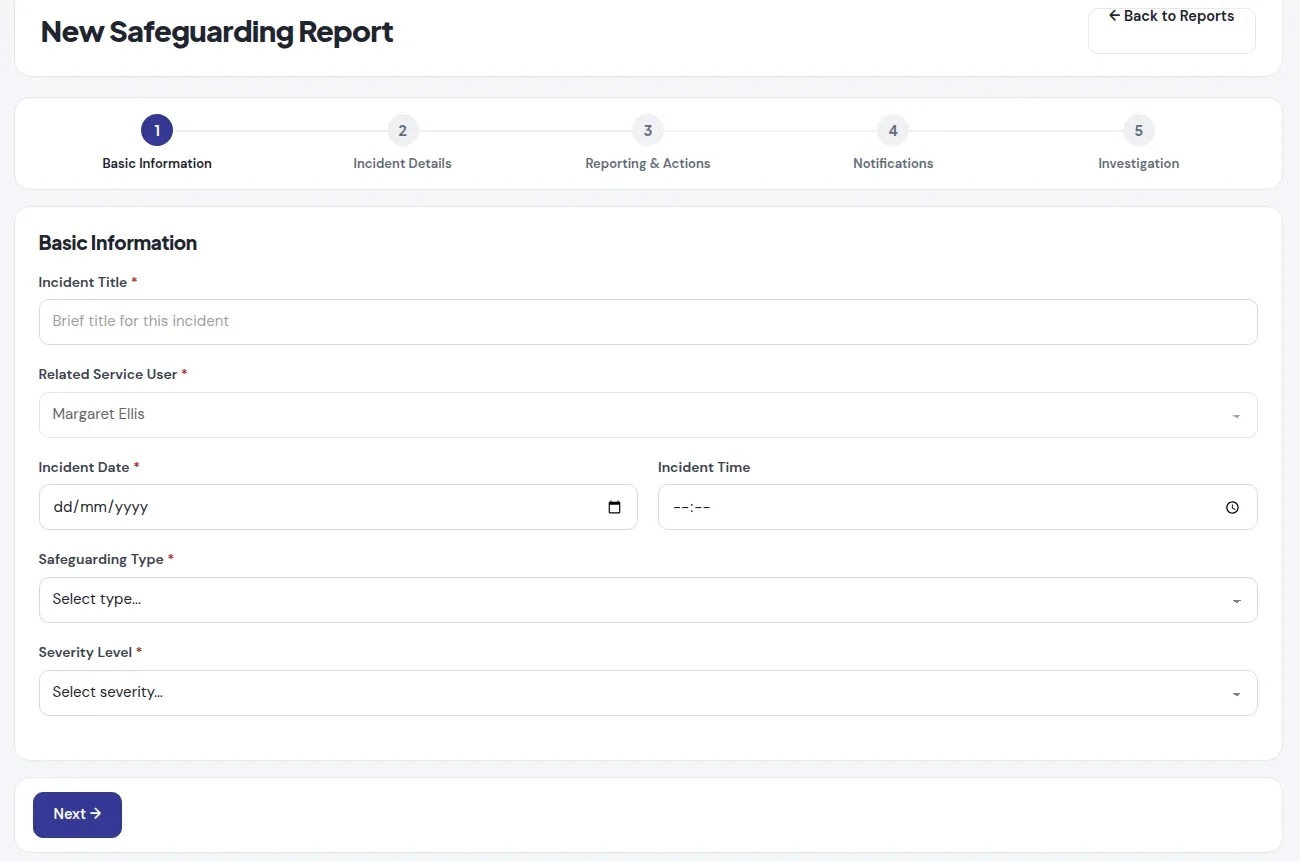Click the Incident Time field label
The height and width of the screenshot is (861, 1300).
[x=704, y=467]
